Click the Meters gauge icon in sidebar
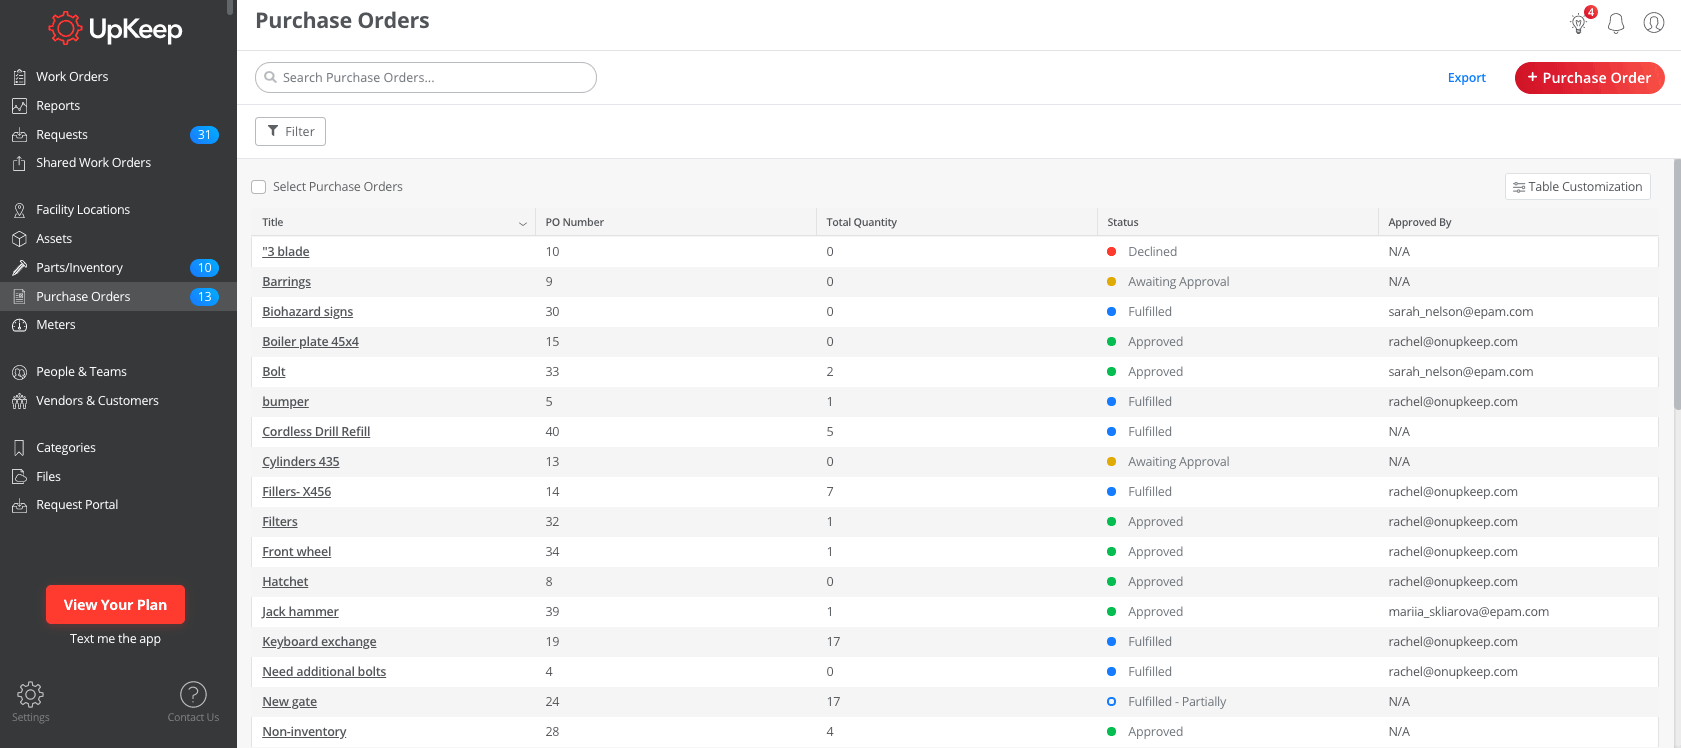 [19, 325]
